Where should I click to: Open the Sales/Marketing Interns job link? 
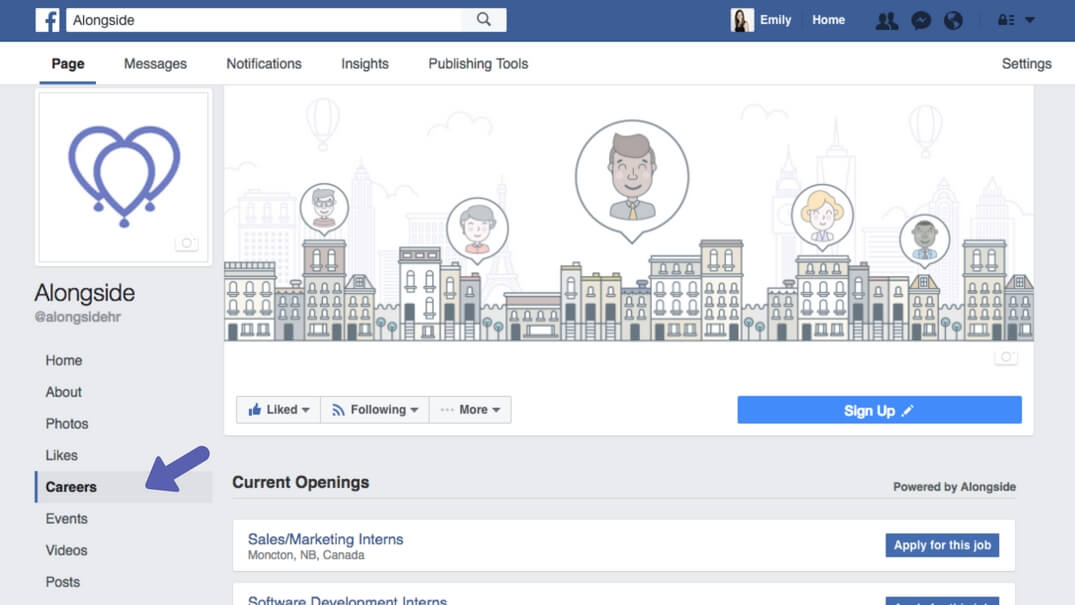[326, 539]
